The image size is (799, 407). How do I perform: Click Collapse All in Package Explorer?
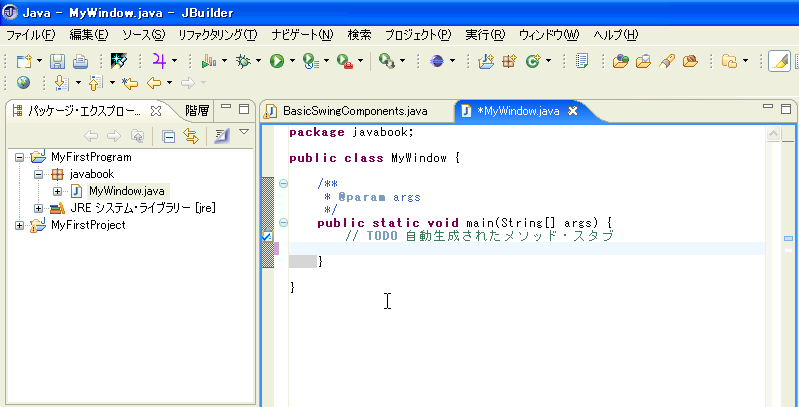[169, 136]
